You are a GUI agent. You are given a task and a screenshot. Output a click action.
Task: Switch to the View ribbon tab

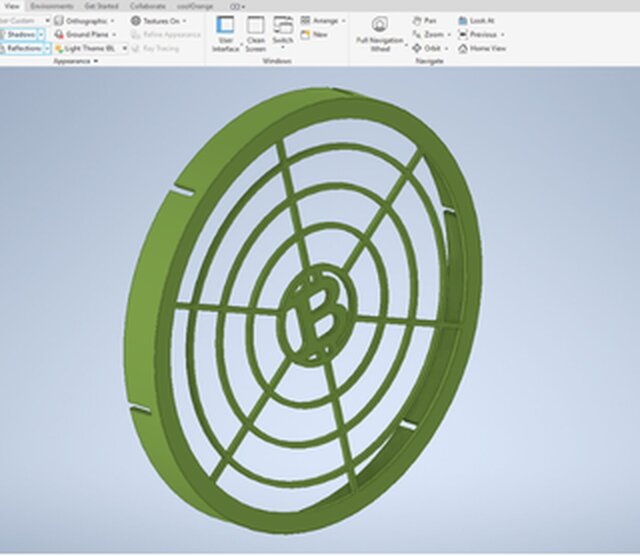pyautogui.click(x=11, y=6)
